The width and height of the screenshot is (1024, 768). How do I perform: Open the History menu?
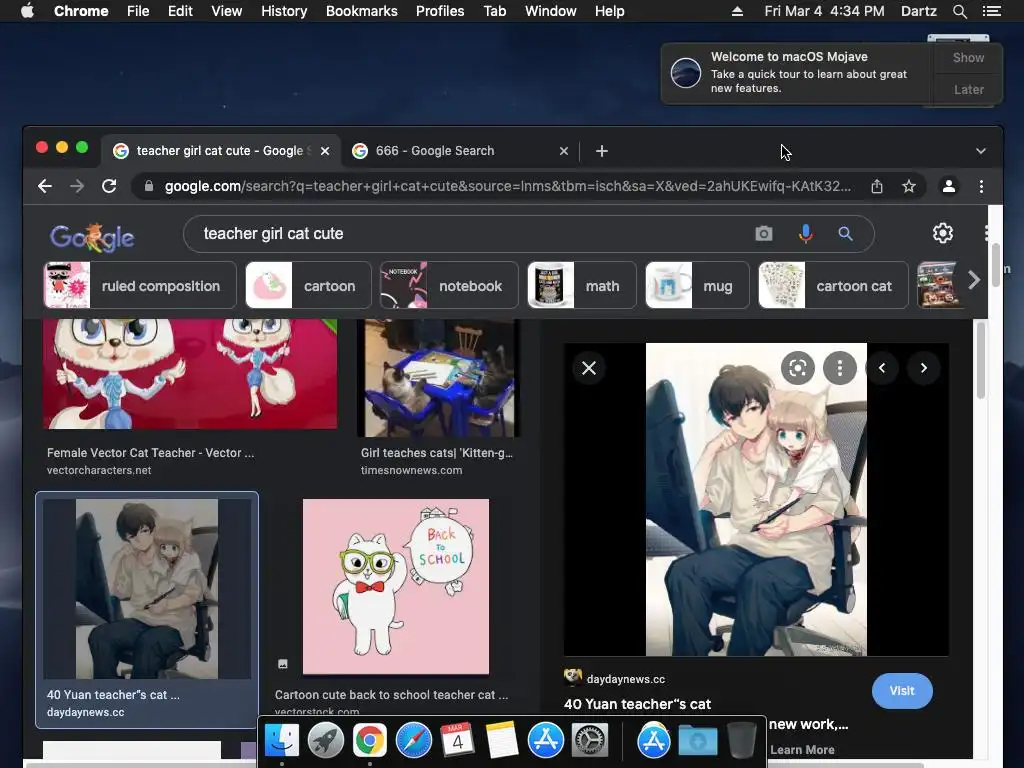[x=284, y=11]
